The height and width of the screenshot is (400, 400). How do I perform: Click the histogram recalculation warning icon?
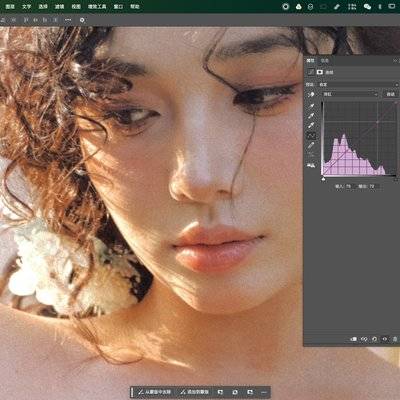pos(311,165)
